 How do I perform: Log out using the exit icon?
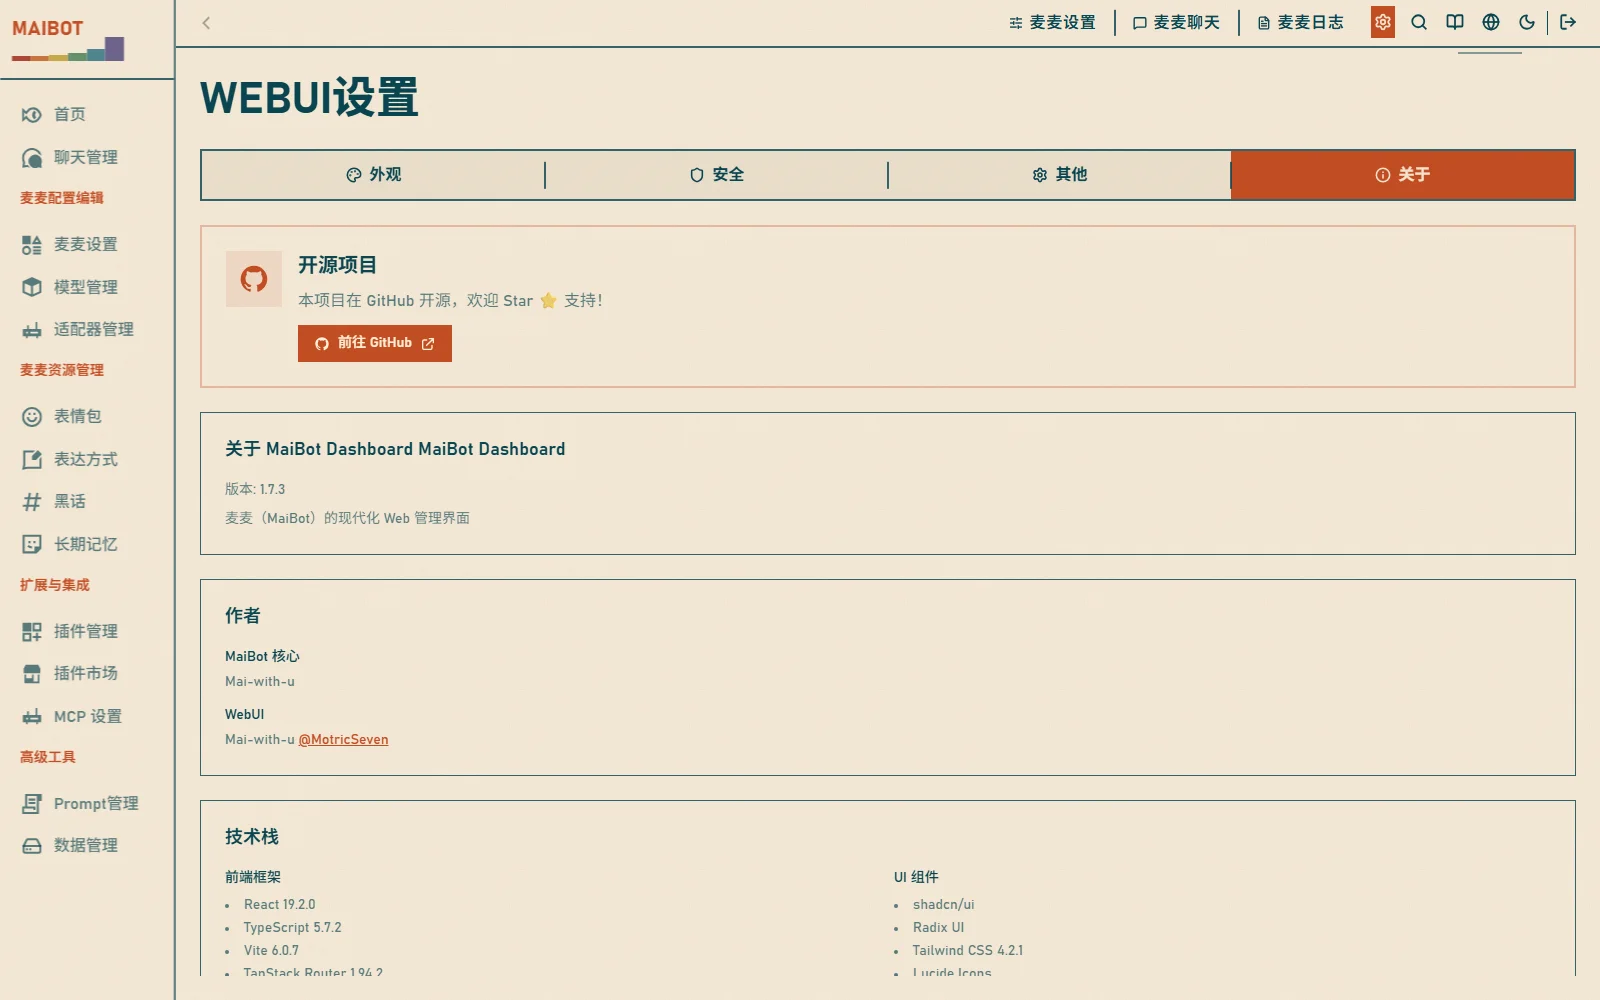(1568, 22)
